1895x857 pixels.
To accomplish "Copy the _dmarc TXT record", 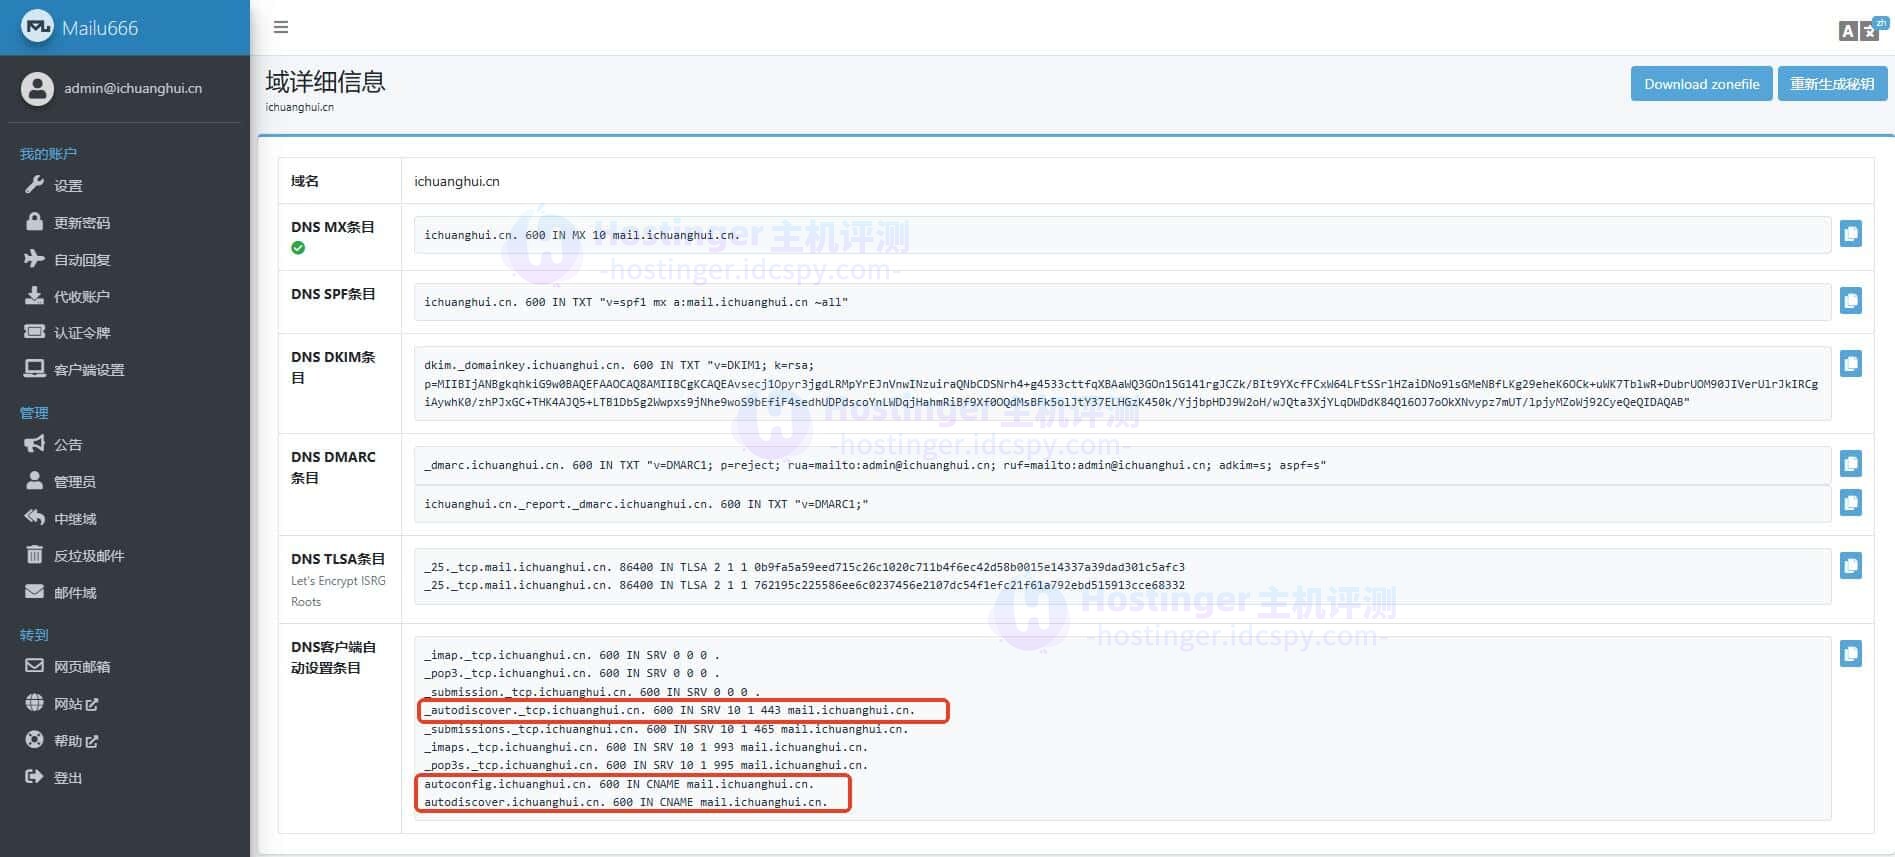I will (1850, 464).
